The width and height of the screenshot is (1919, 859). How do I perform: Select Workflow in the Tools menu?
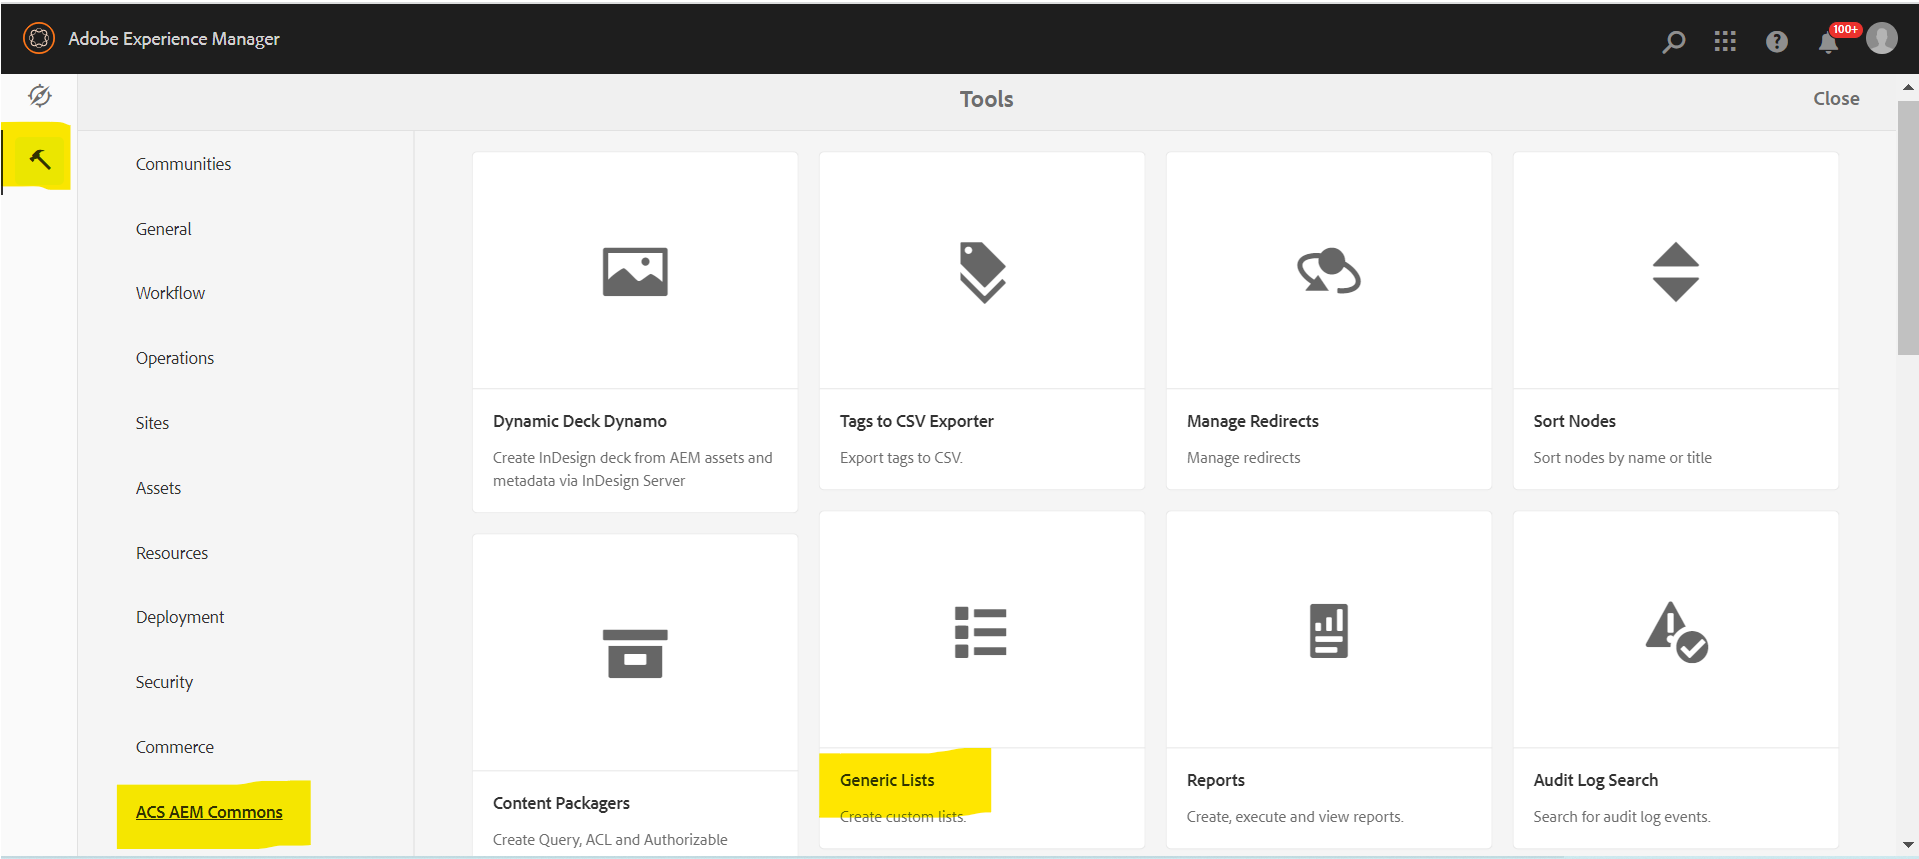[x=170, y=293]
